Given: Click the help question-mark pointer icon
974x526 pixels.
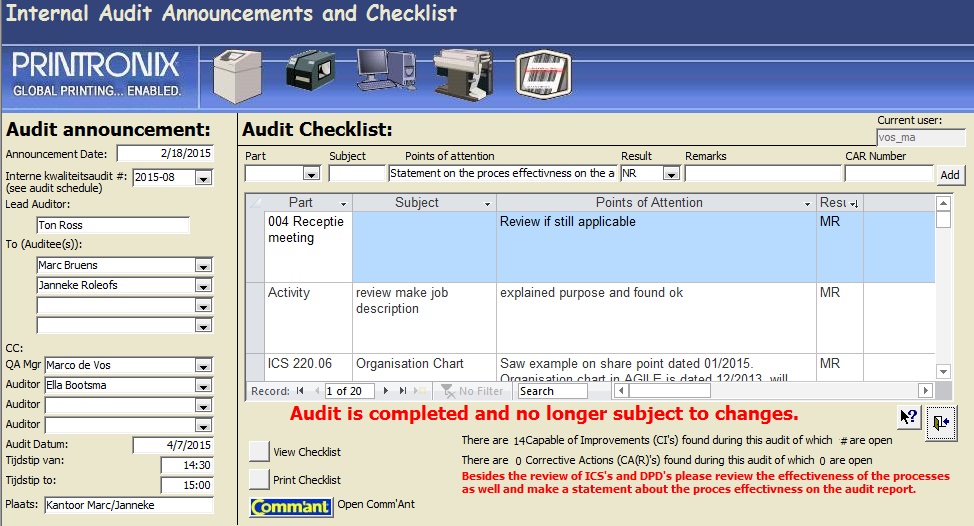Looking at the screenshot, I should [x=908, y=418].
